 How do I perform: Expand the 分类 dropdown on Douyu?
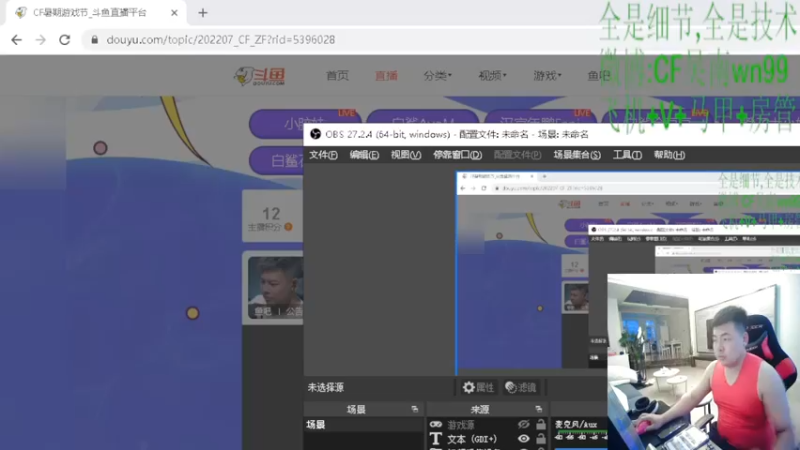coord(437,76)
